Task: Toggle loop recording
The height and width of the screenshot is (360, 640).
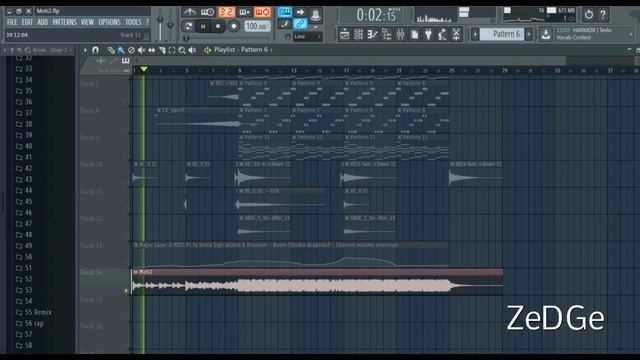Action: coord(262,12)
